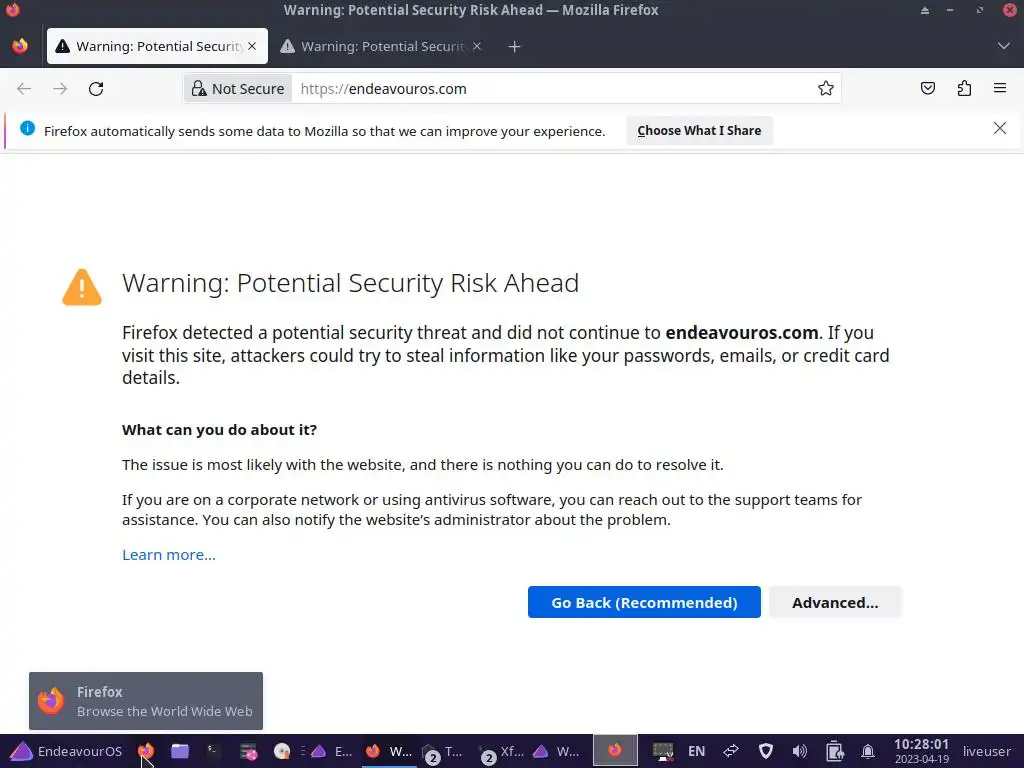Go back to the previous page

click(x=24, y=89)
